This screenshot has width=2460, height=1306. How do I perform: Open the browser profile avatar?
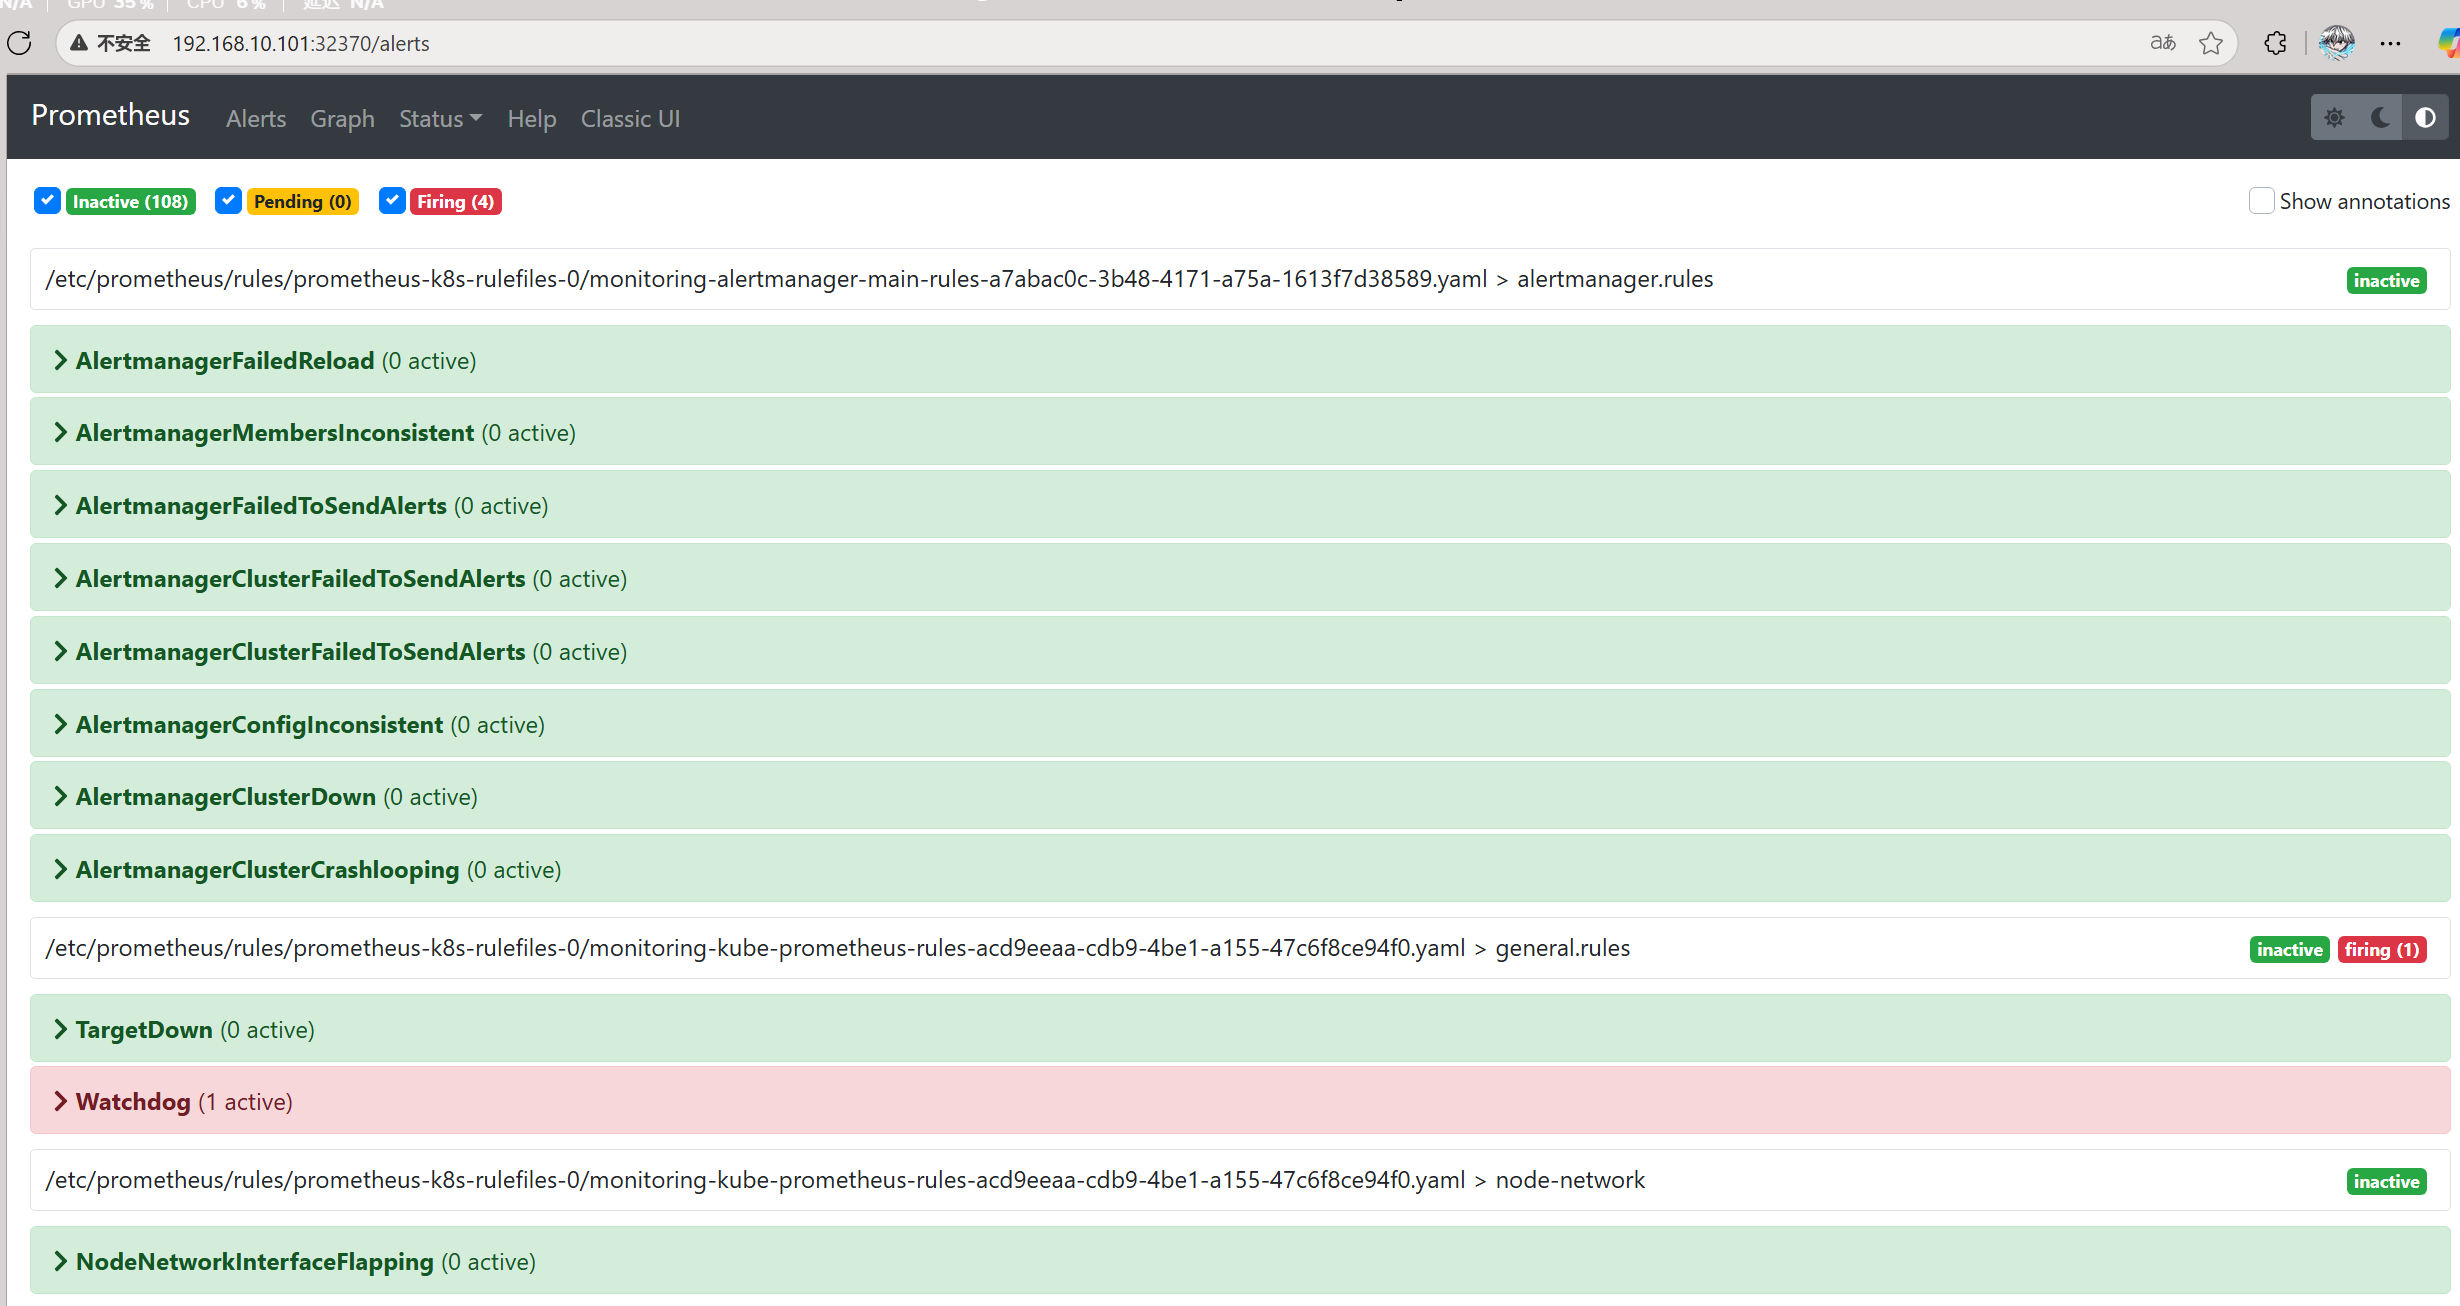pos(2336,43)
